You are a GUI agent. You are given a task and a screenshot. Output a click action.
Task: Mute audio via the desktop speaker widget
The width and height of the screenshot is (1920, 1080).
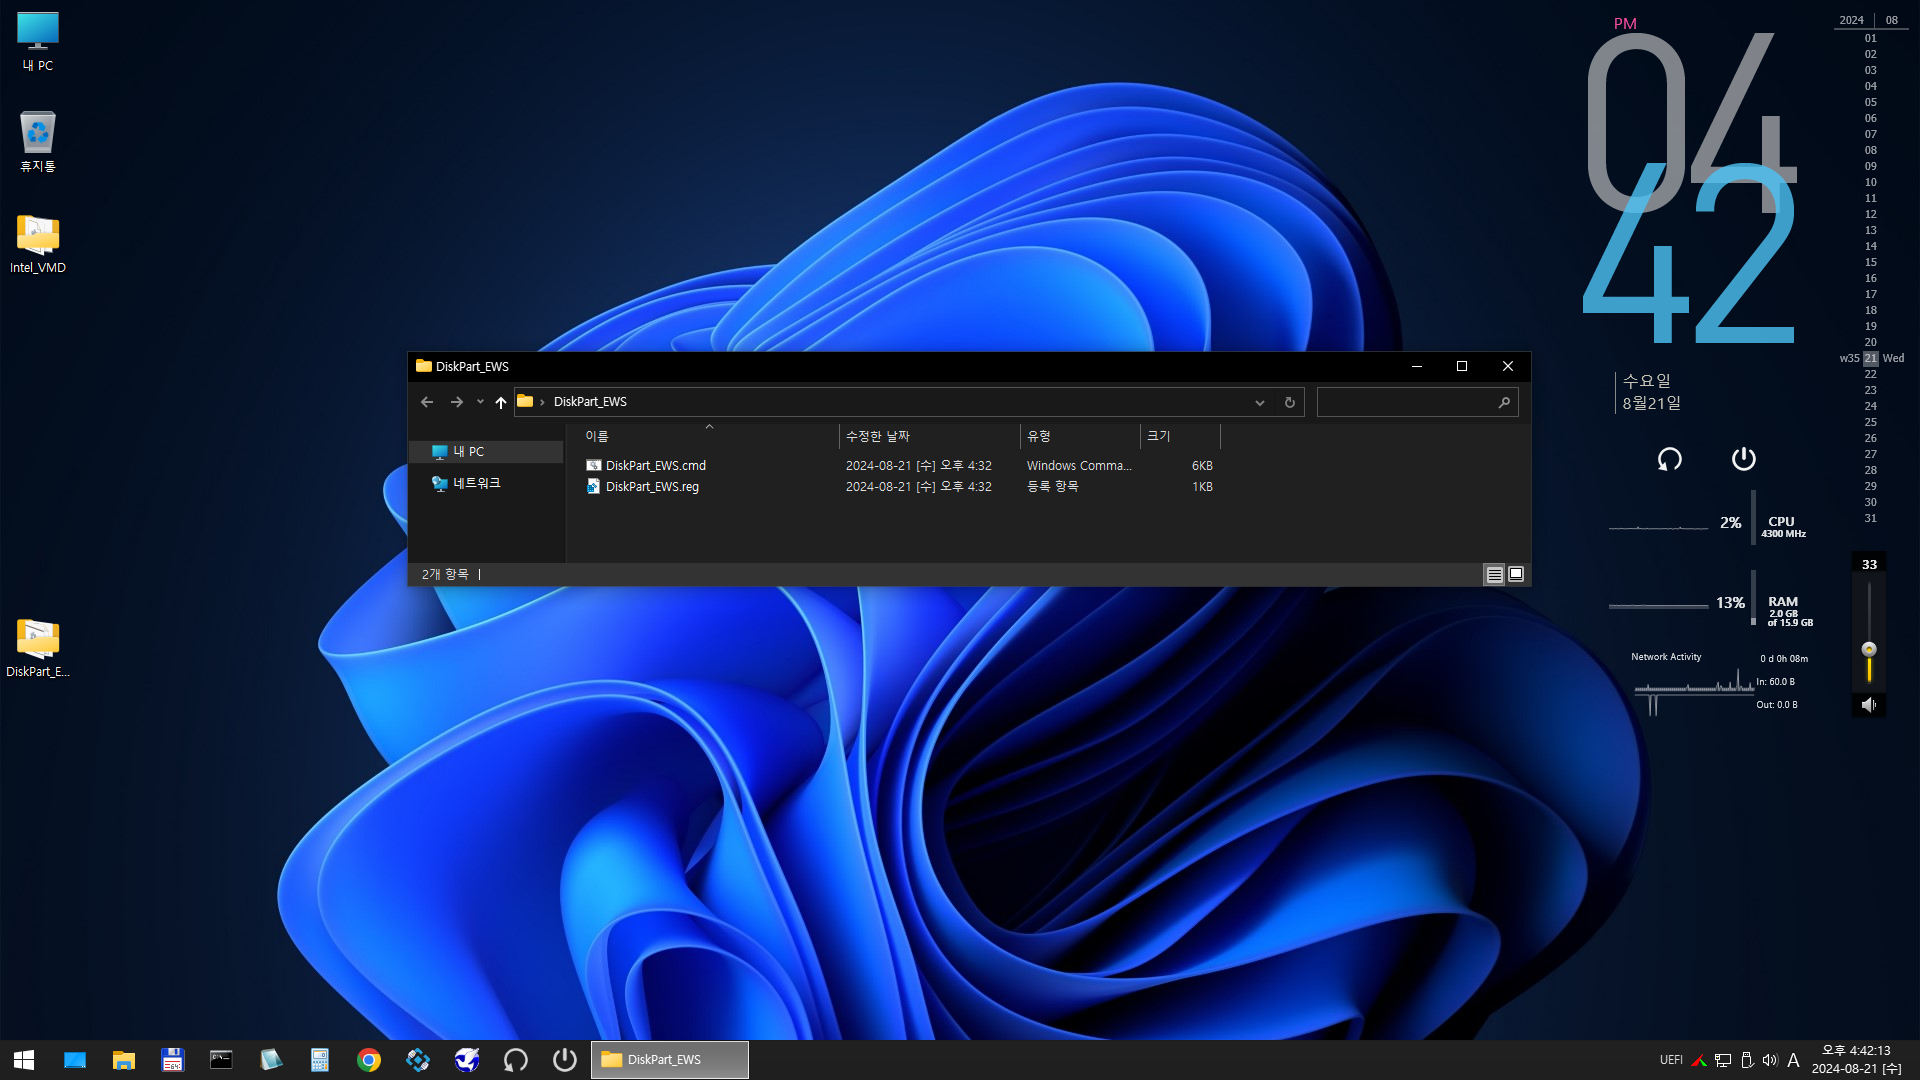1868,705
